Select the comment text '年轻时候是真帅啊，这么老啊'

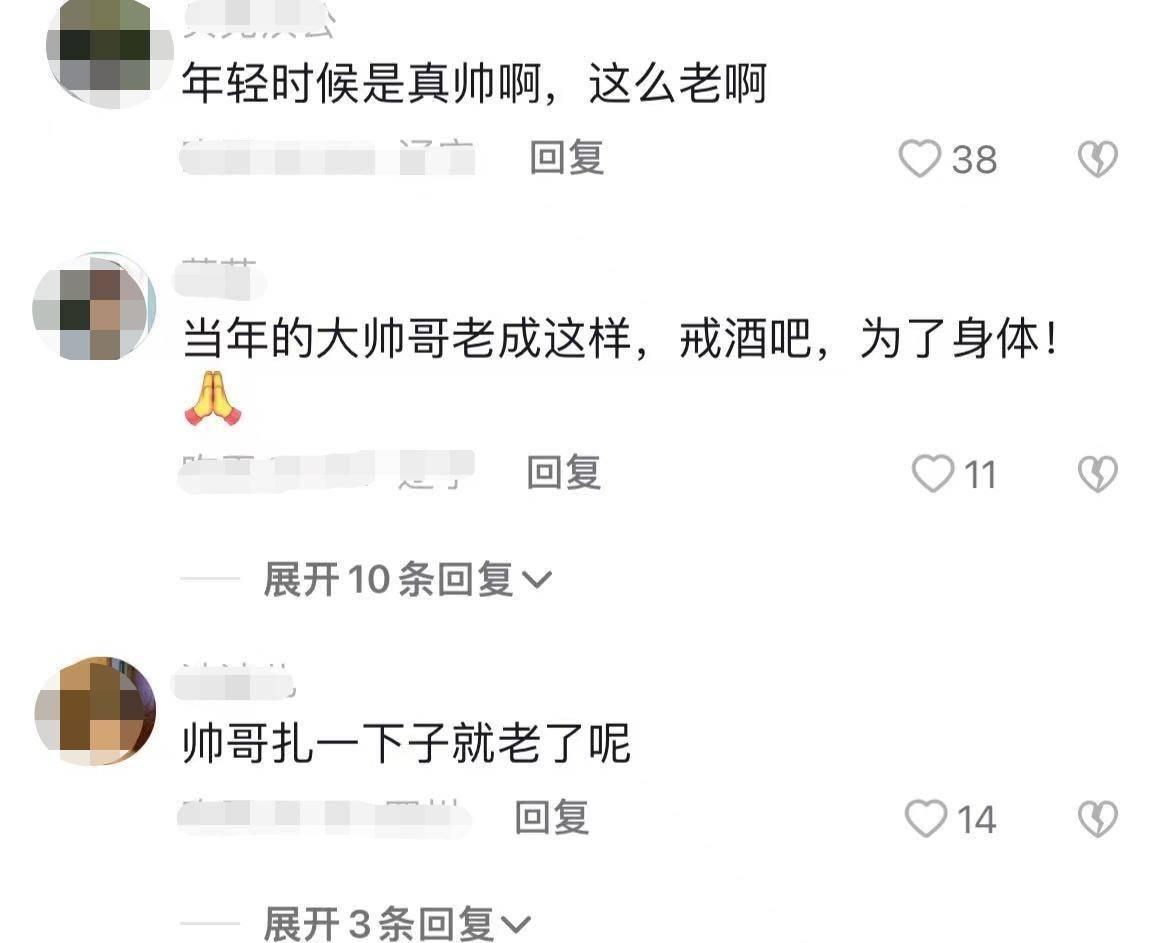click(475, 83)
